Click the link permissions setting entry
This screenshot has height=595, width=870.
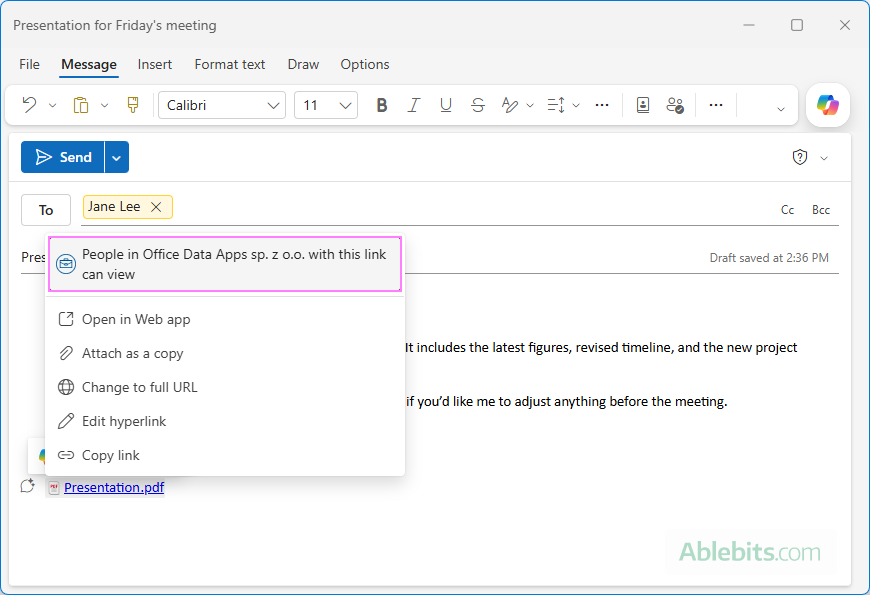(x=225, y=264)
